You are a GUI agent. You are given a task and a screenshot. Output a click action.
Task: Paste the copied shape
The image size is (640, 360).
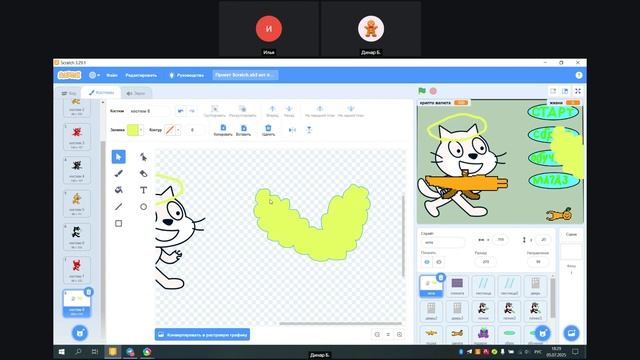243,130
